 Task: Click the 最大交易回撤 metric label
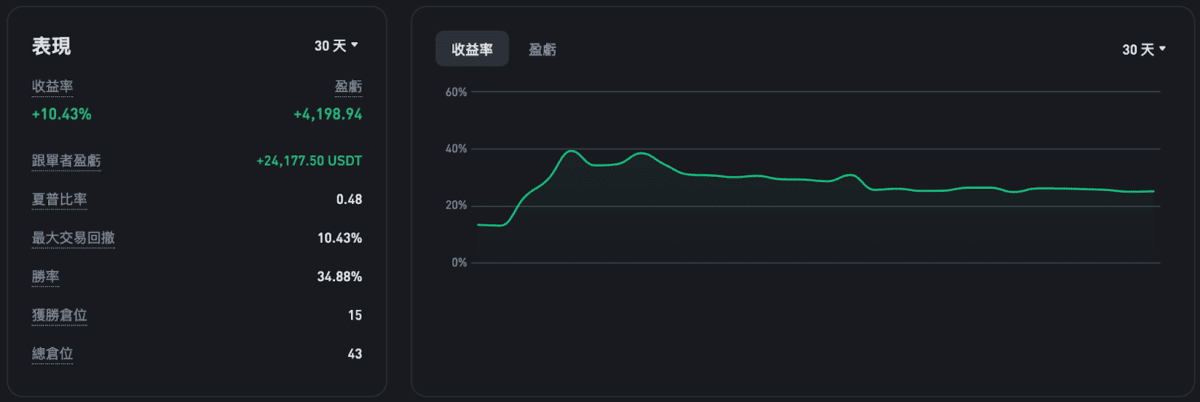point(73,238)
